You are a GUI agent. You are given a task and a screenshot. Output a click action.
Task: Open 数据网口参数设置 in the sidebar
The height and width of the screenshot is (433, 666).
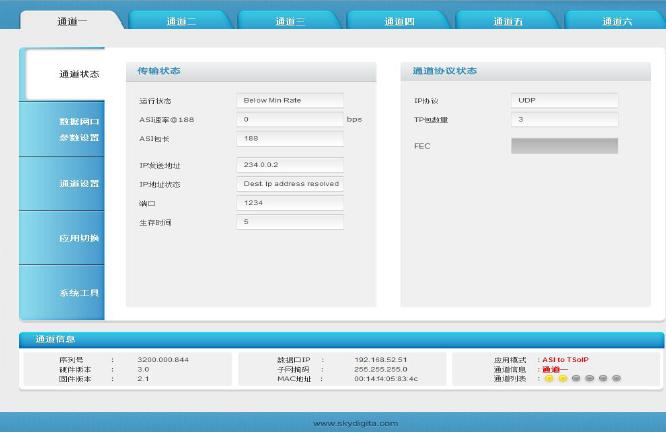point(79,129)
